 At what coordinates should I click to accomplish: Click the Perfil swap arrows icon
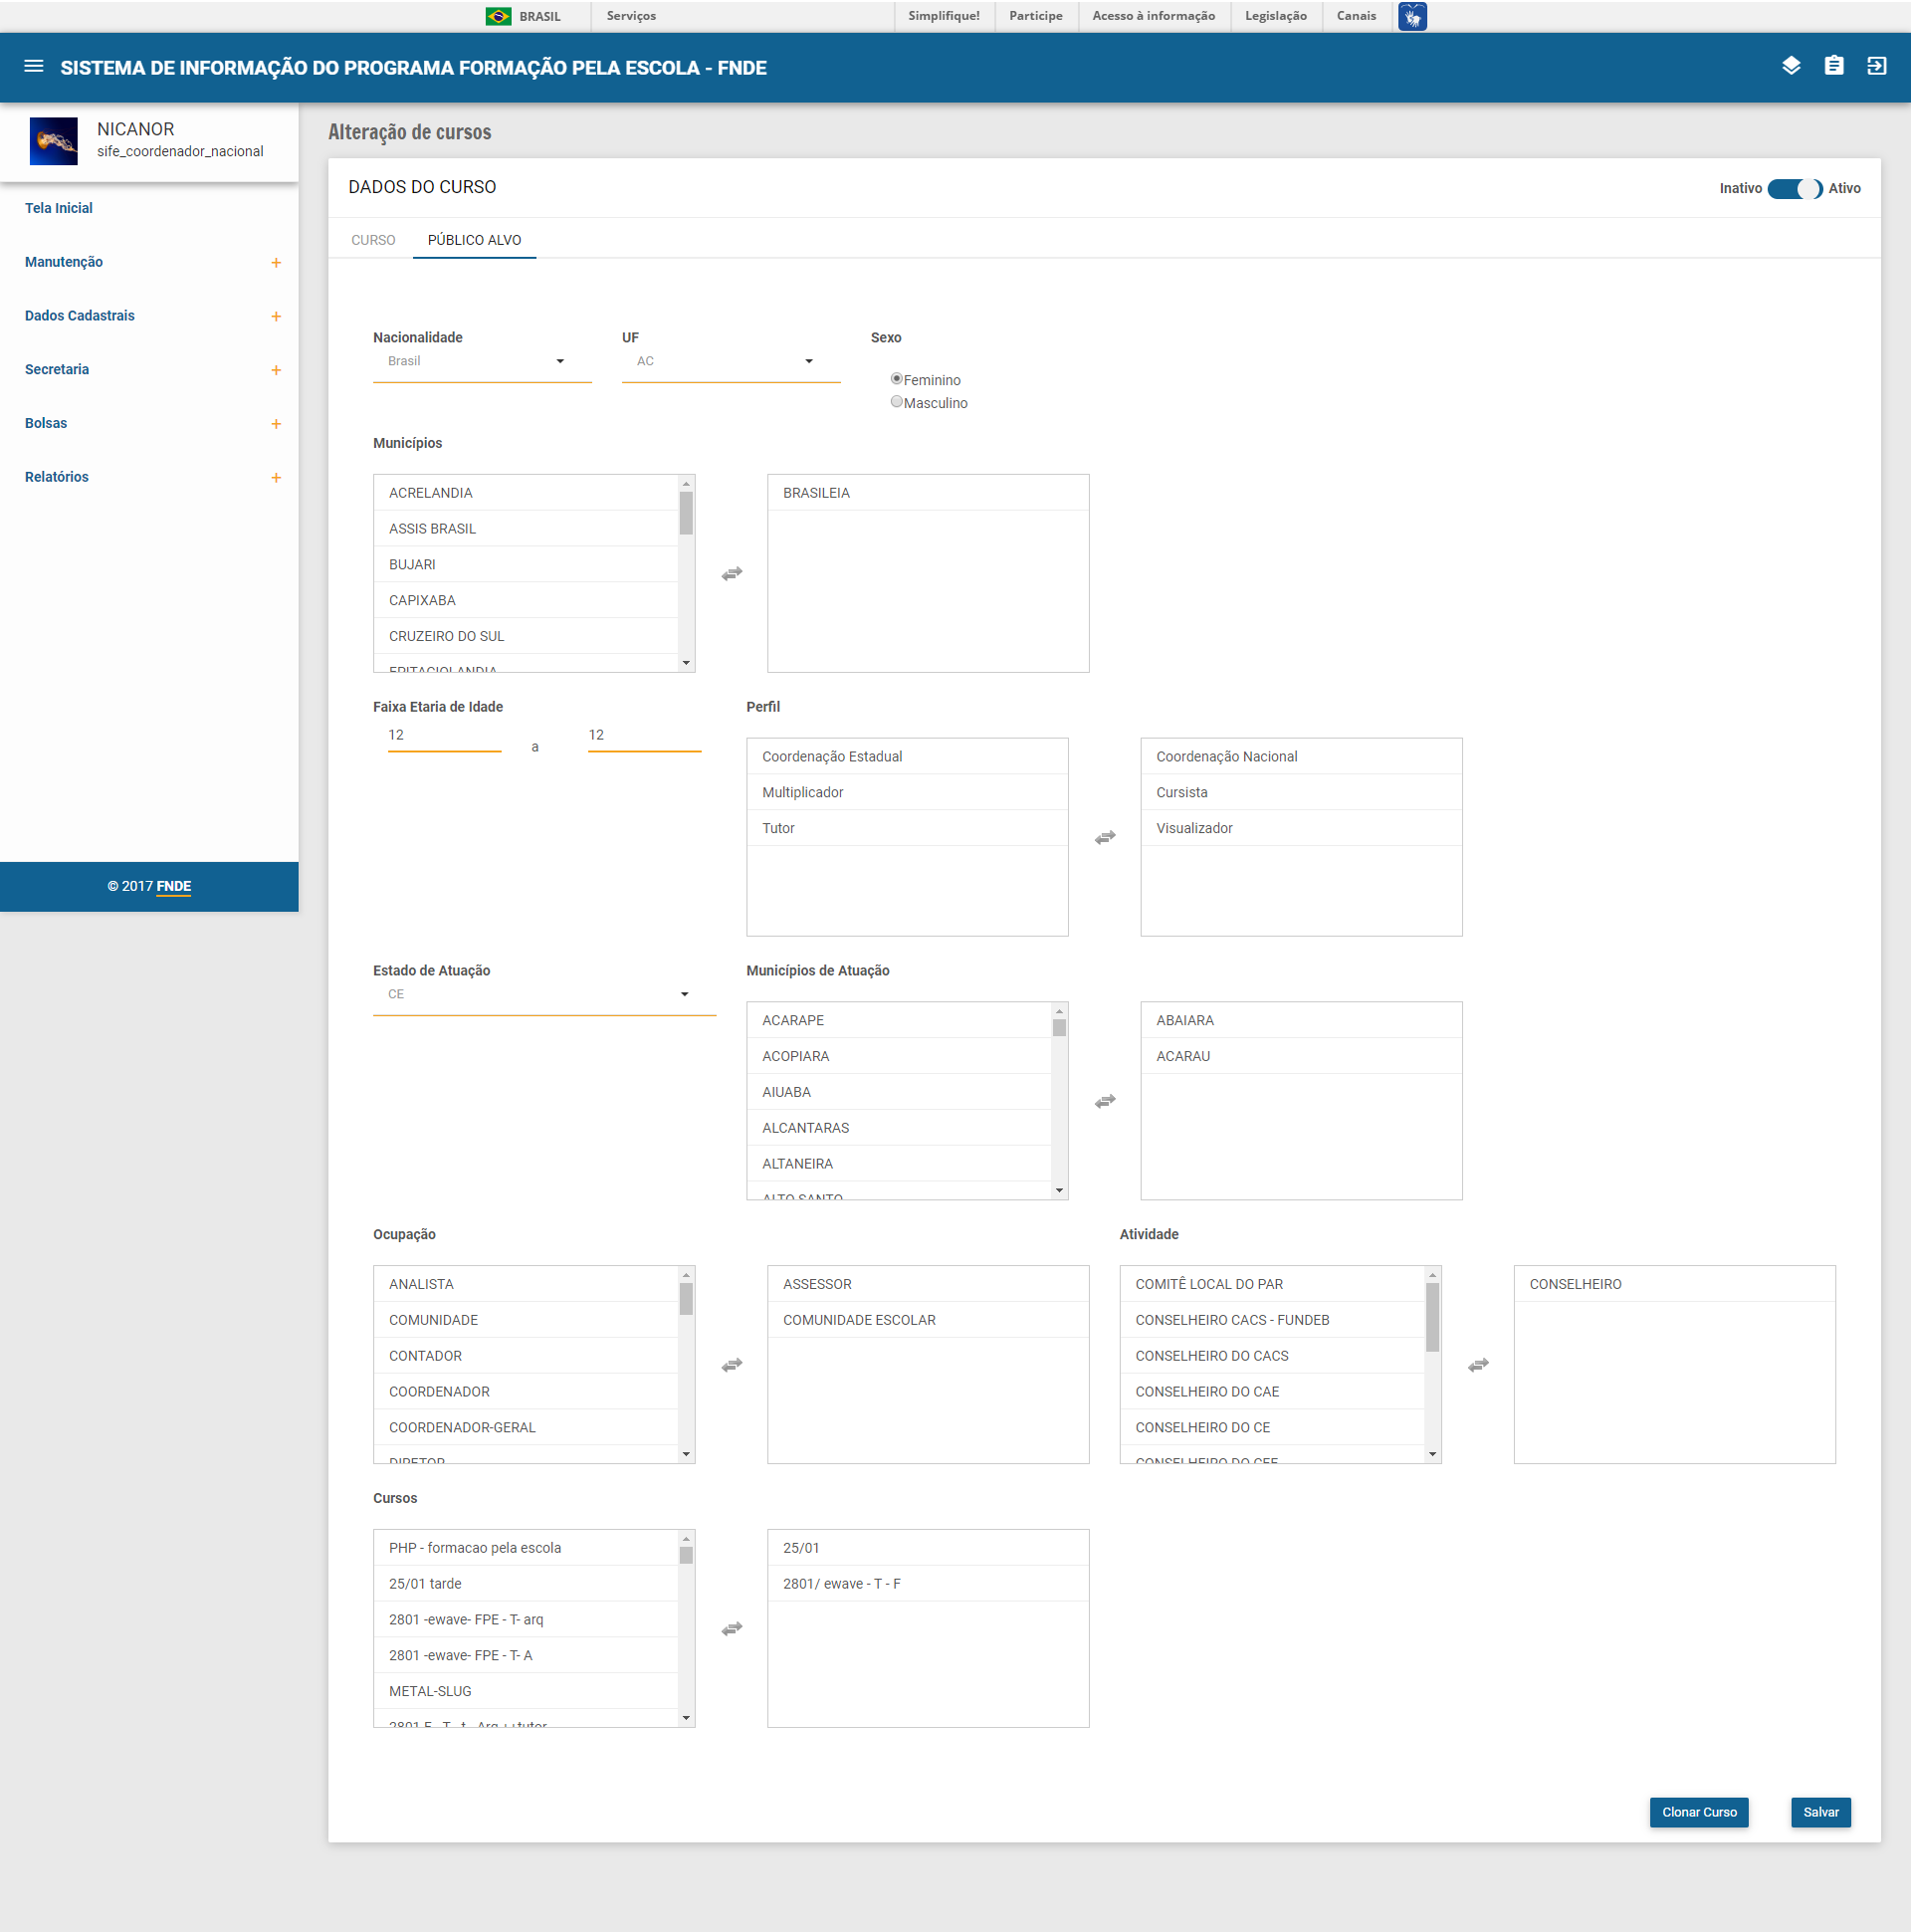click(x=1104, y=838)
